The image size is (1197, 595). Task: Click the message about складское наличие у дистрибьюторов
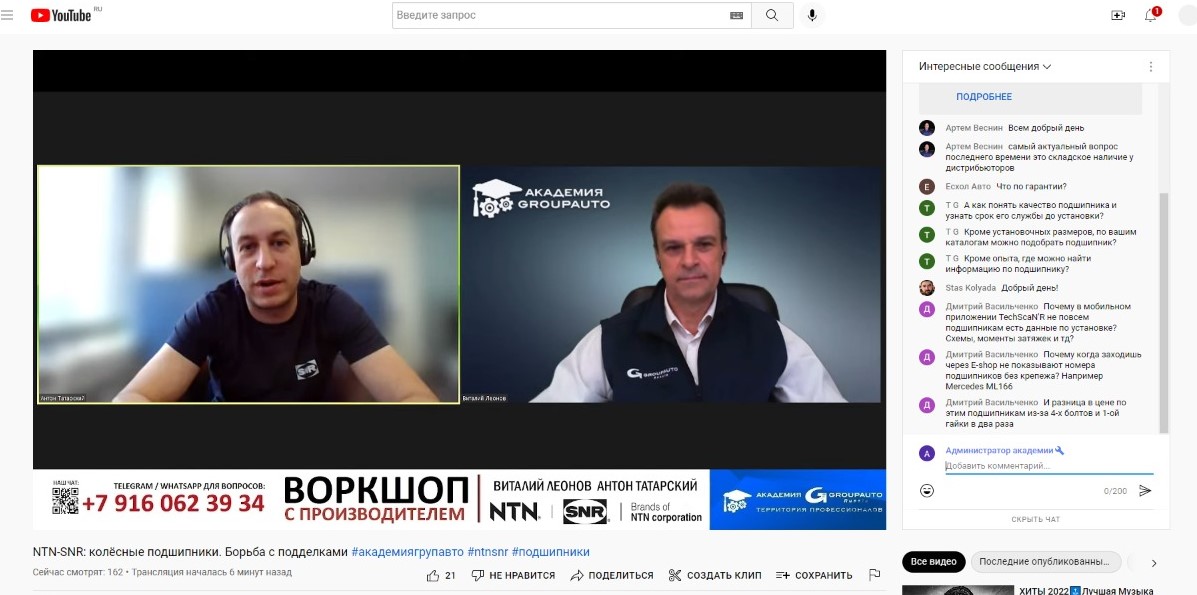[1039, 157]
